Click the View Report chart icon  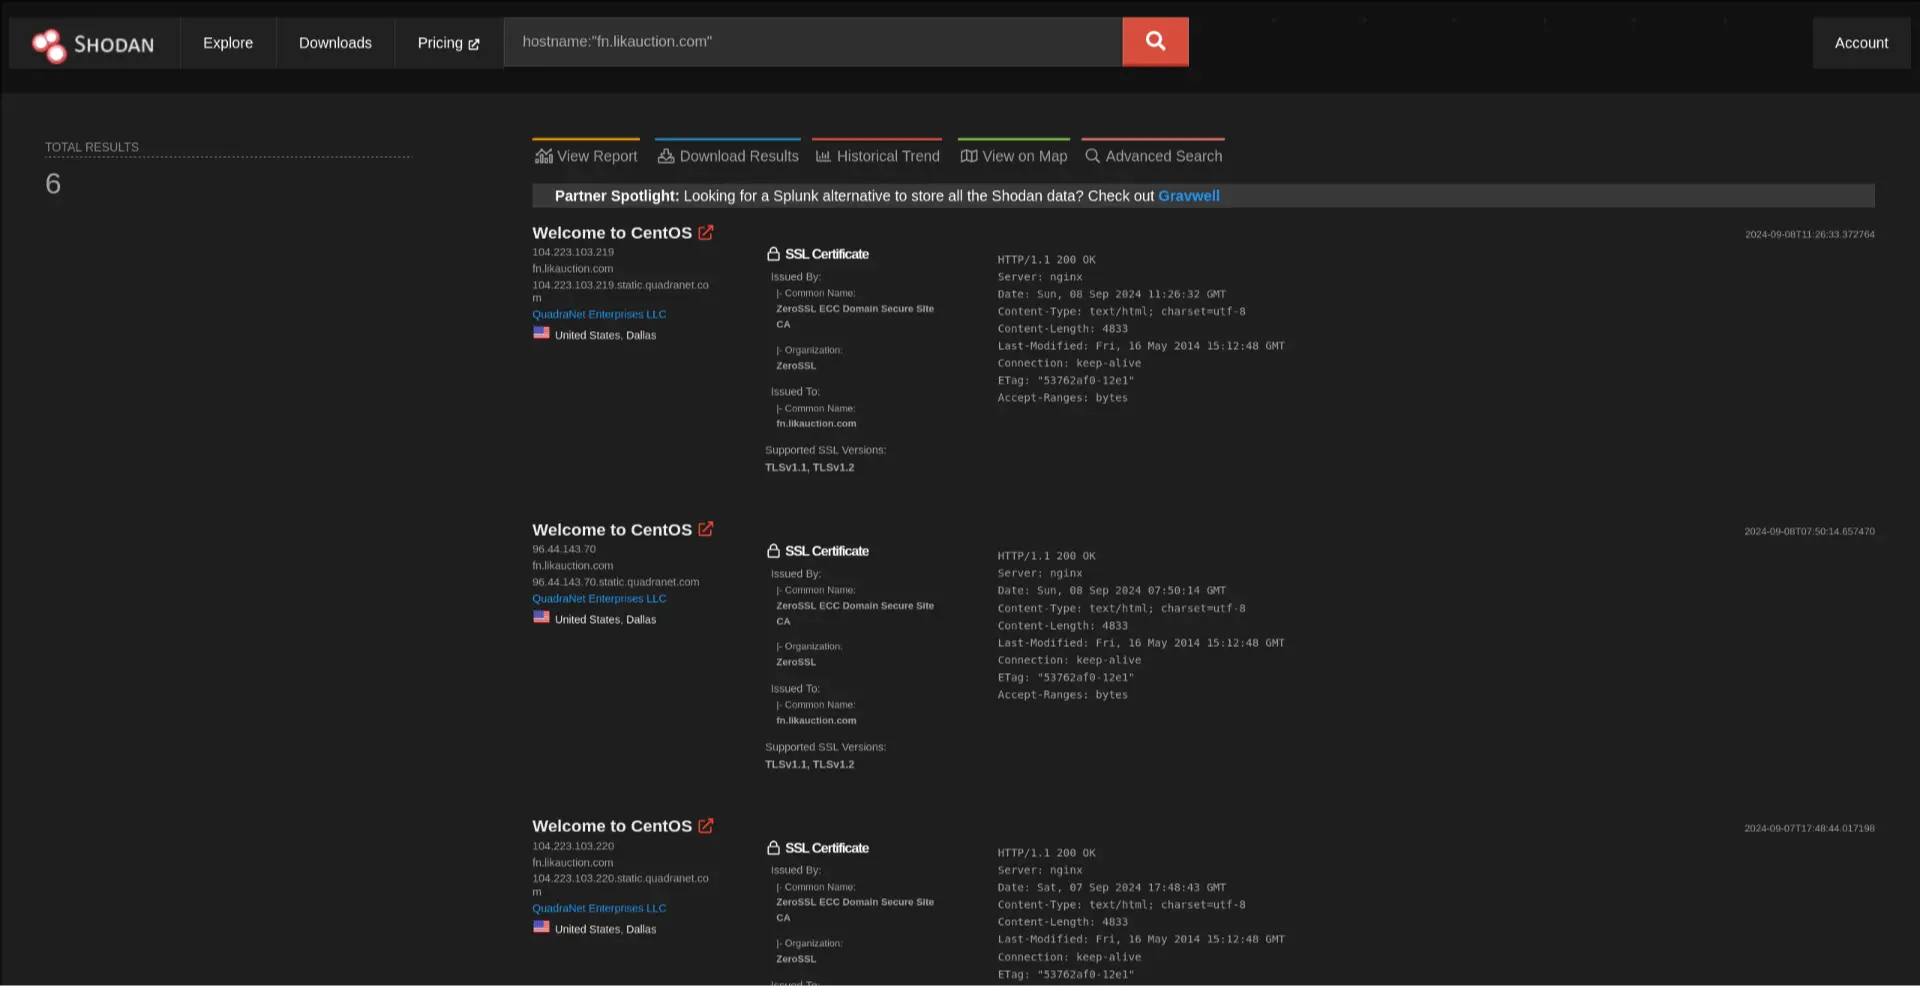[x=544, y=156]
